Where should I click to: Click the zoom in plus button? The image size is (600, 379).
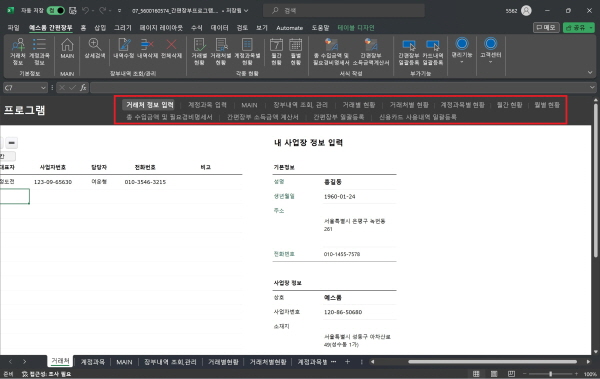576,374
